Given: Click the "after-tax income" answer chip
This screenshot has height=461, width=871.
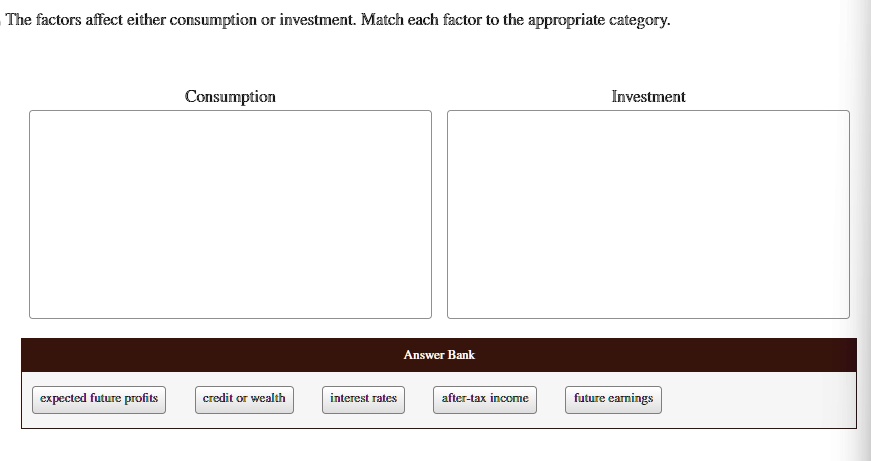Looking at the screenshot, I should pyautogui.click(x=485, y=400).
